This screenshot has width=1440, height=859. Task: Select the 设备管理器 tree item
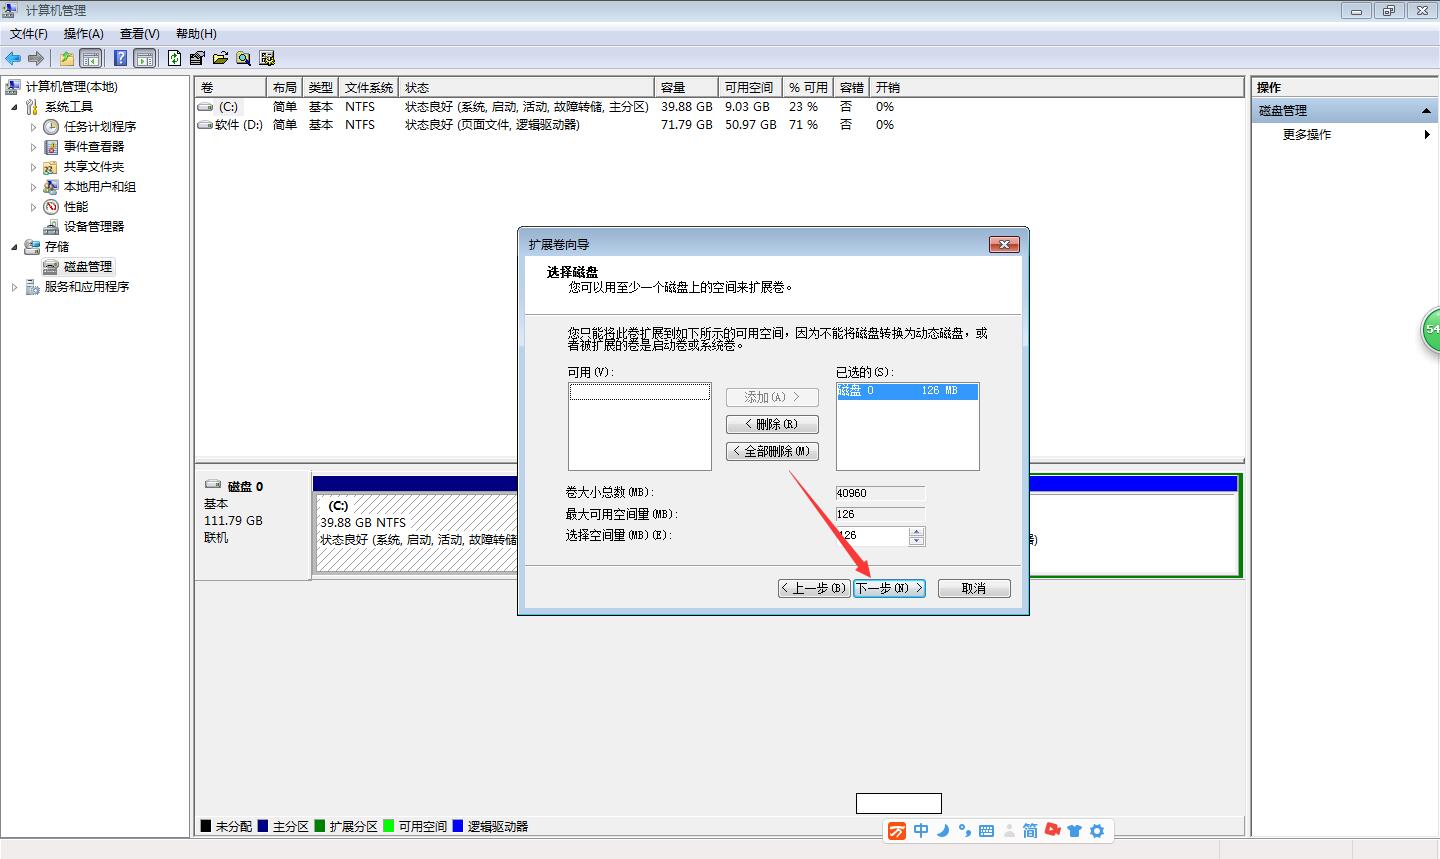point(94,227)
